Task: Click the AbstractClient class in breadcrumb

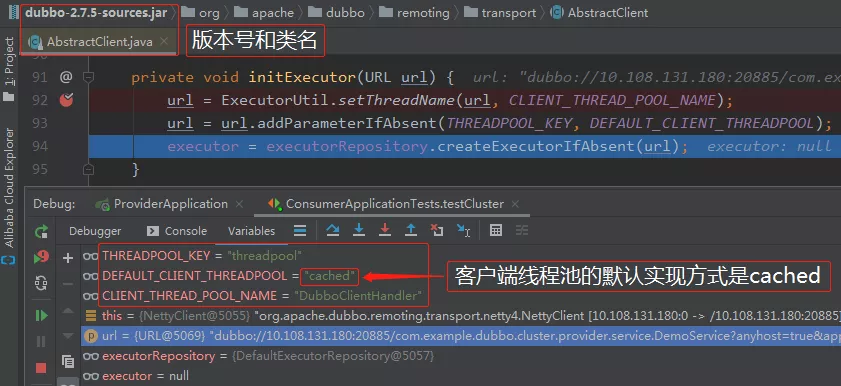Action: [x=600, y=12]
